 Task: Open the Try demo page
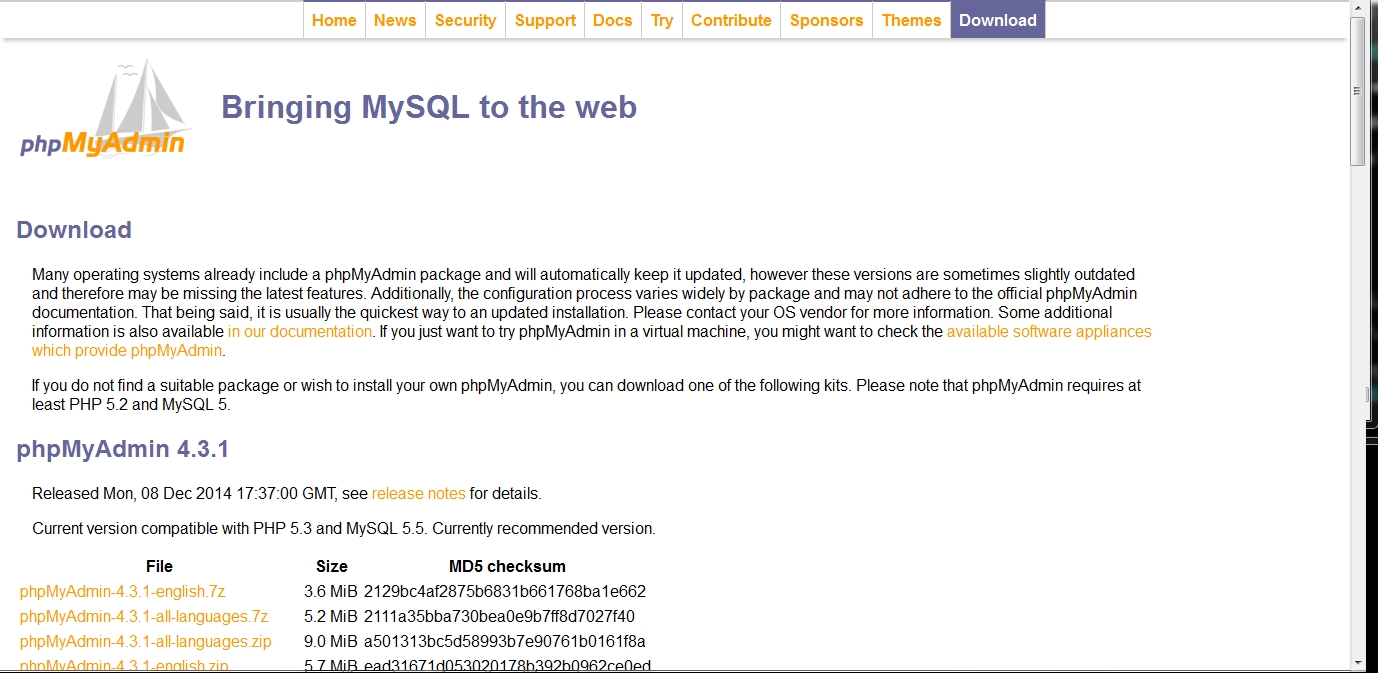click(662, 20)
